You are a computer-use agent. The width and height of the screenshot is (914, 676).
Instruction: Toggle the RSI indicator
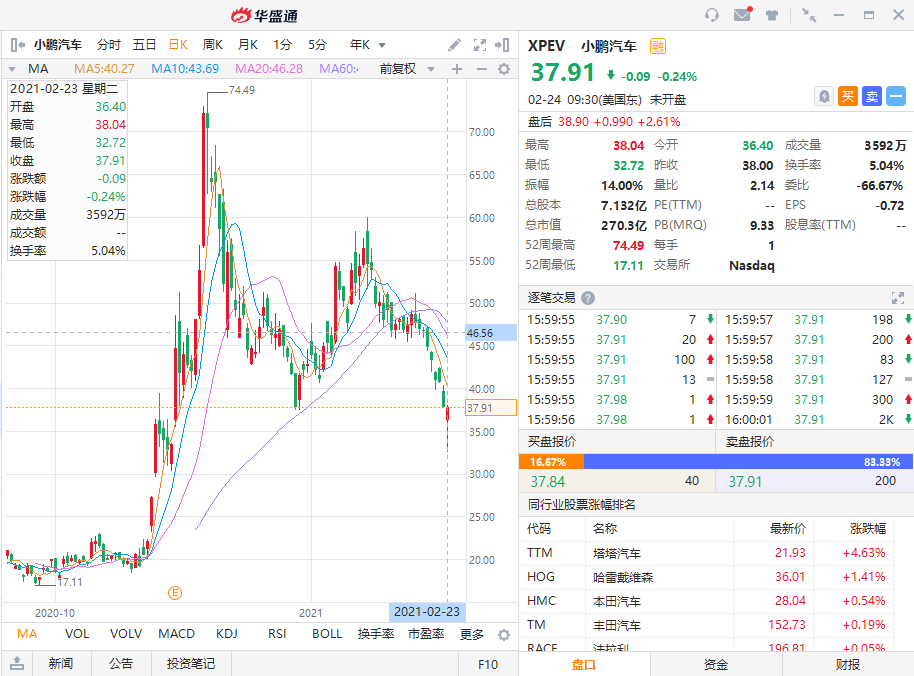coord(277,633)
